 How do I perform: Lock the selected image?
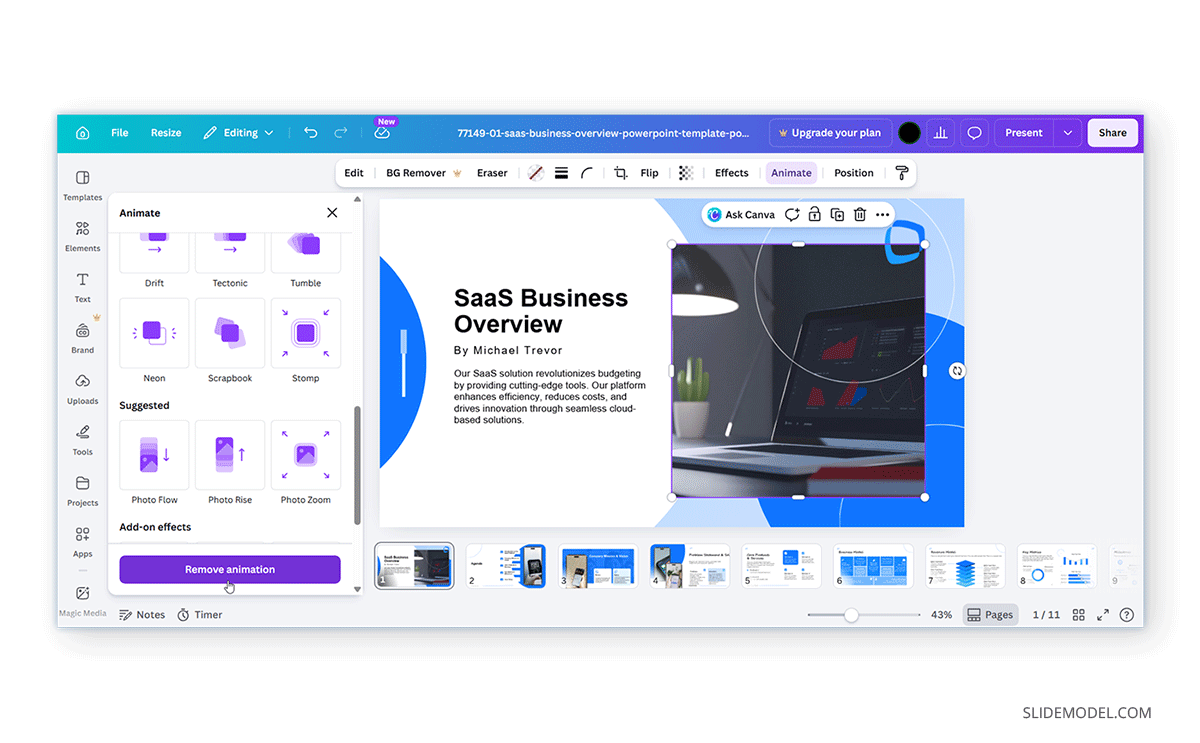[815, 215]
